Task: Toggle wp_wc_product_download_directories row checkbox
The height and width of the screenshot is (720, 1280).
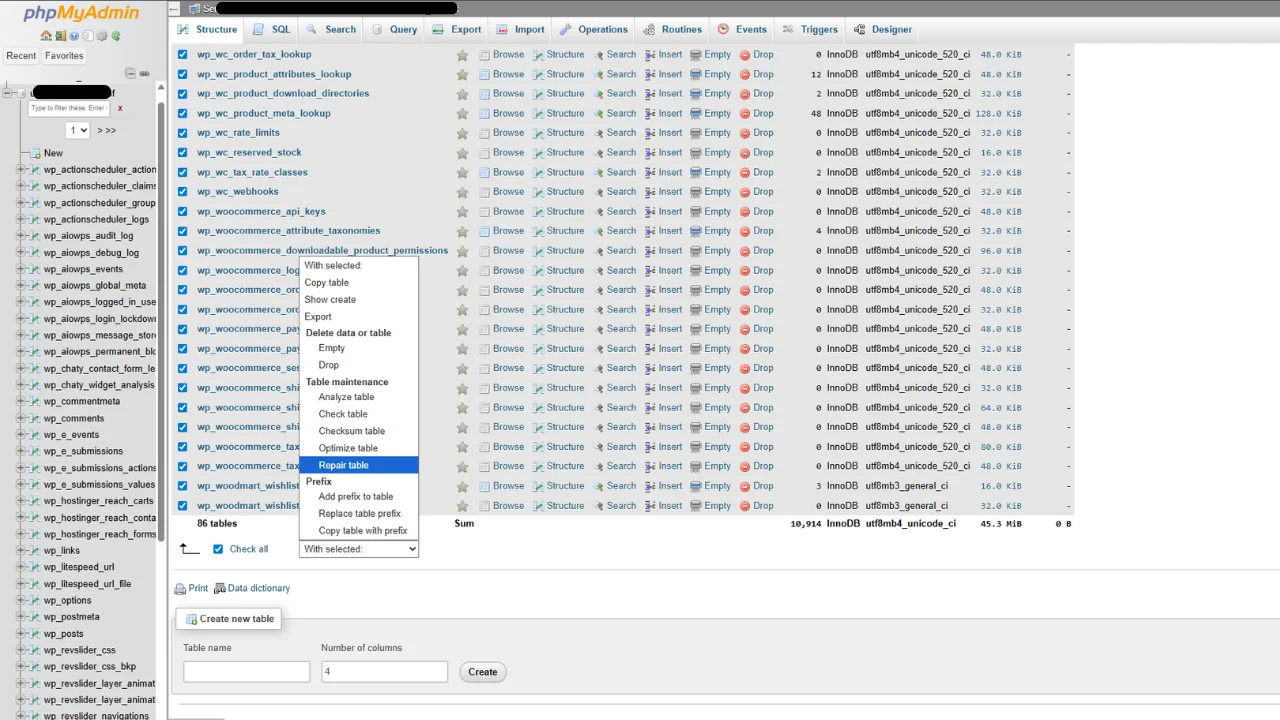Action: coord(182,94)
